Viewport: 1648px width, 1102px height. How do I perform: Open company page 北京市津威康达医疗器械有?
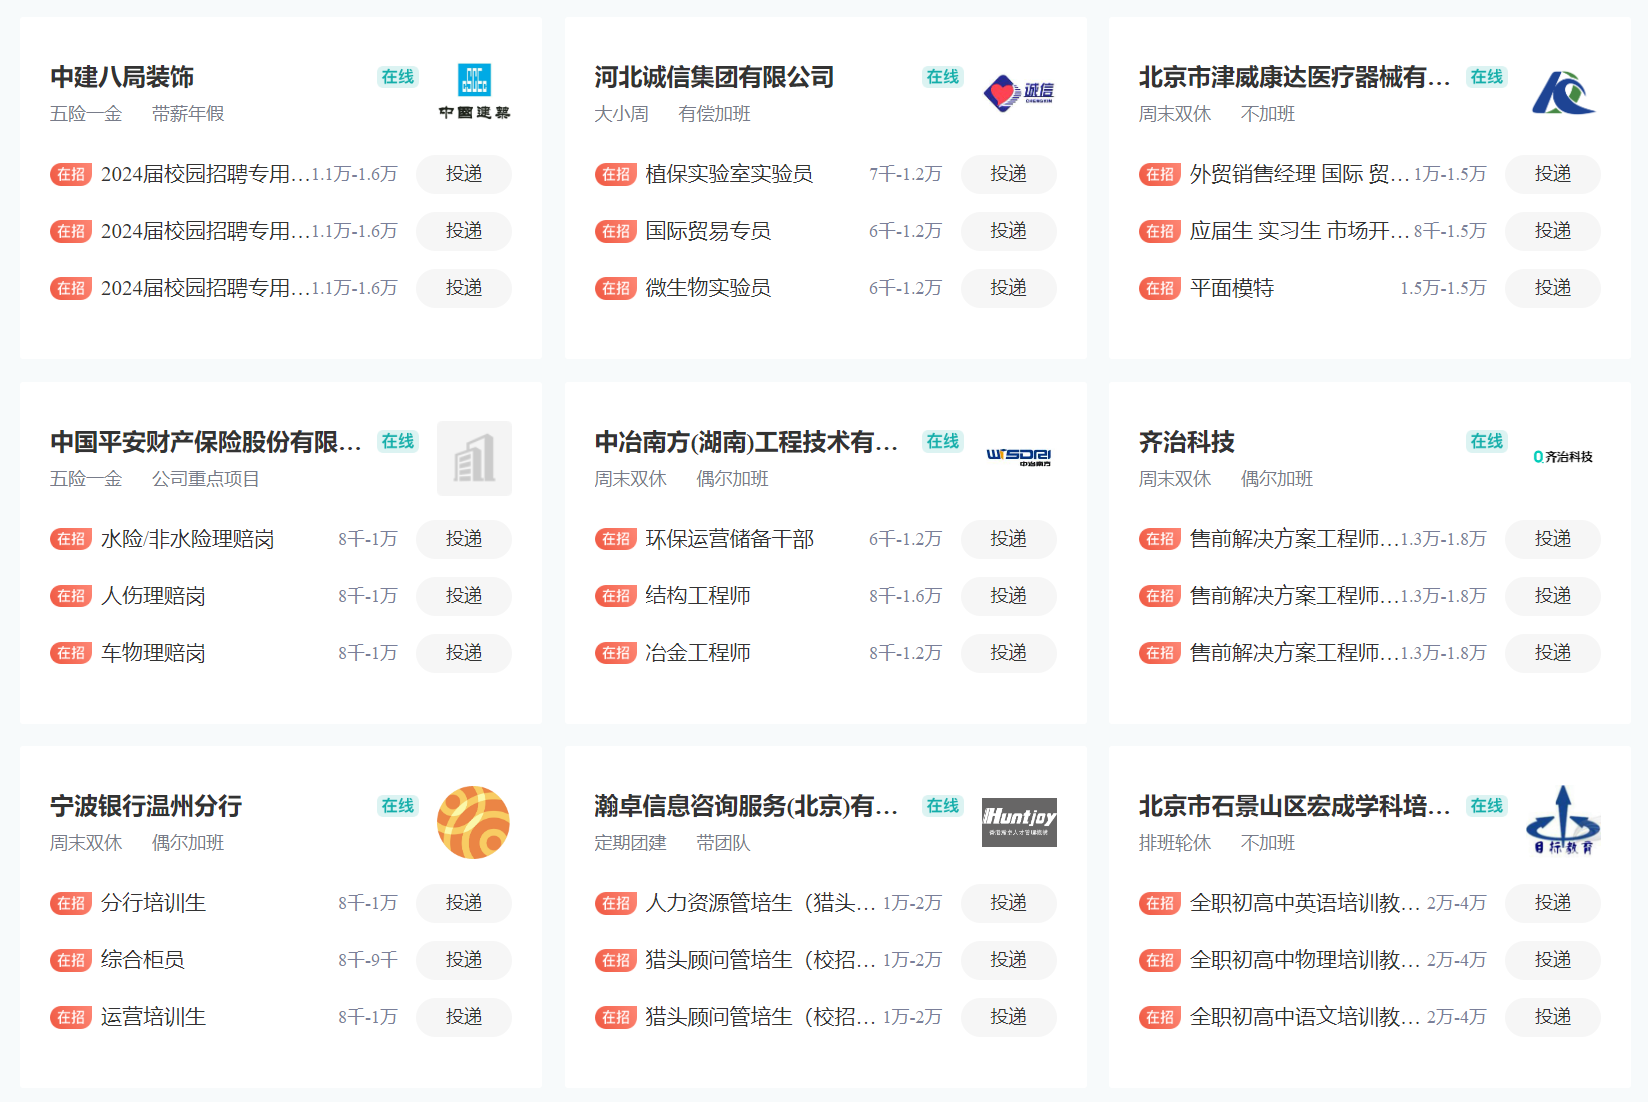tap(1294, 77)
